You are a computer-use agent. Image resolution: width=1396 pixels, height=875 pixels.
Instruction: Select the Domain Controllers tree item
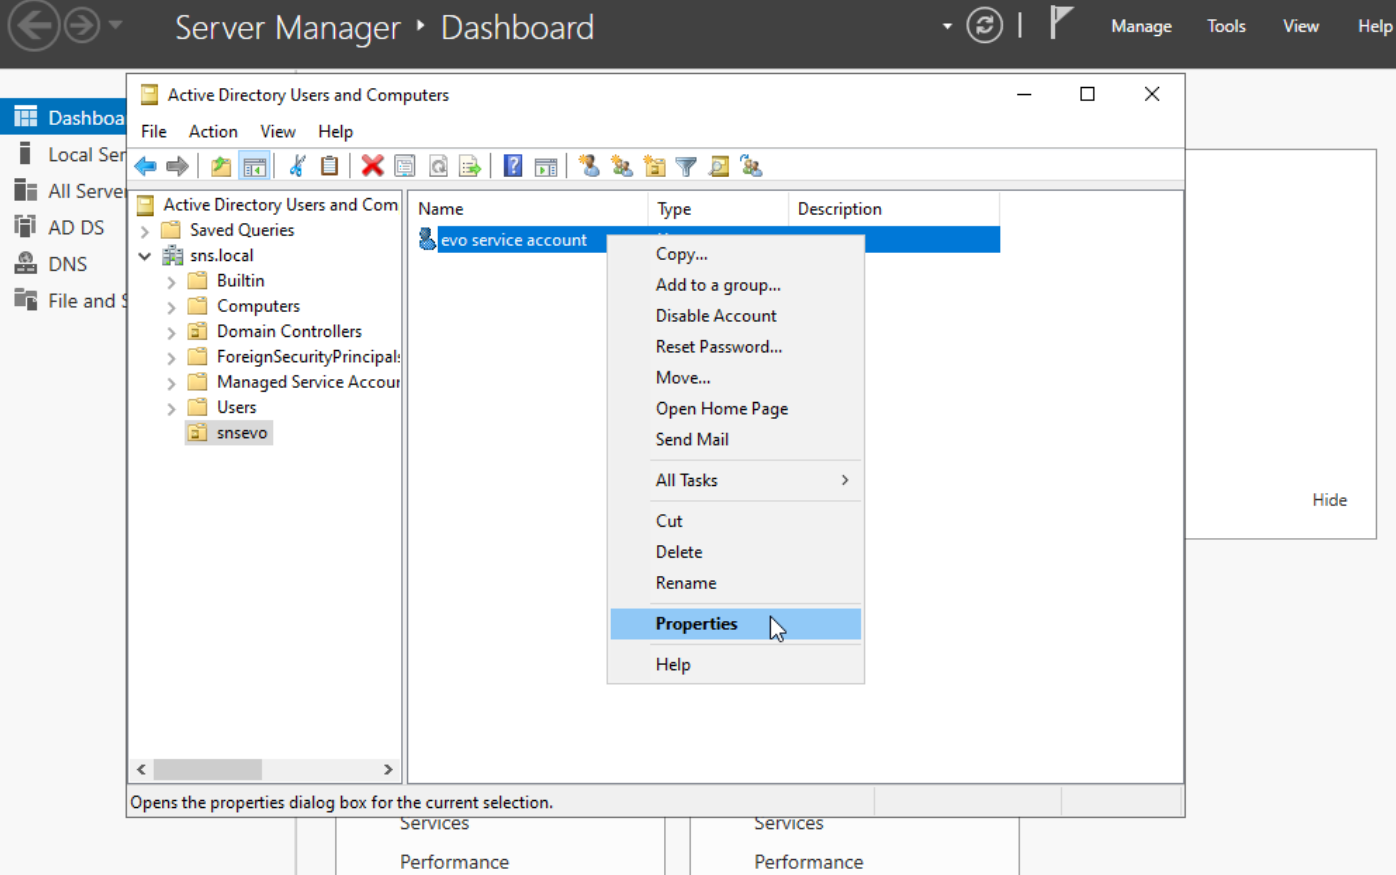coord(289,331)
